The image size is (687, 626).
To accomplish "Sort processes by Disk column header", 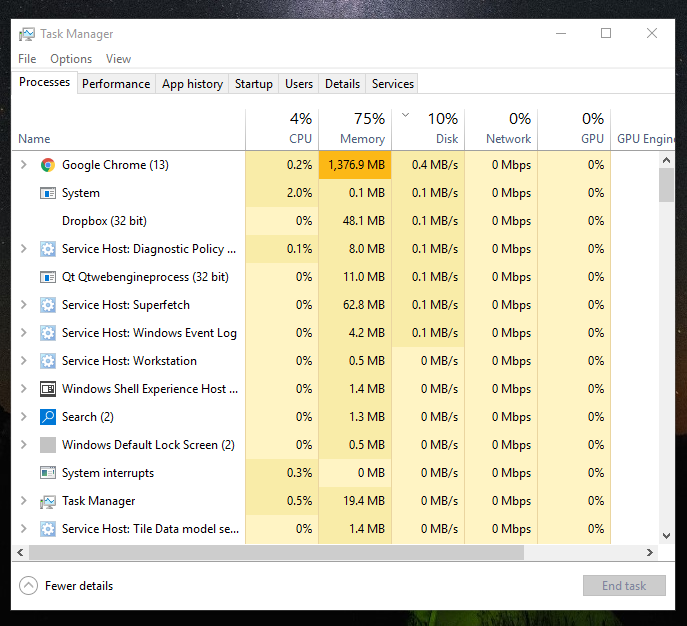I will coord(428,130).
